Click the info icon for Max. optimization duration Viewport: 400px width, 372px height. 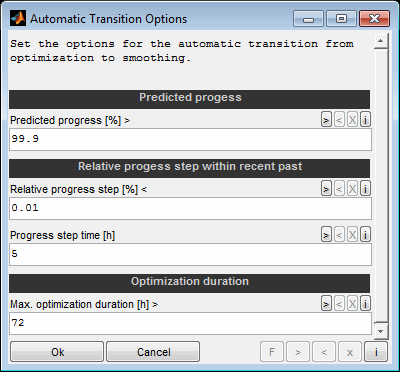point(365,304)
